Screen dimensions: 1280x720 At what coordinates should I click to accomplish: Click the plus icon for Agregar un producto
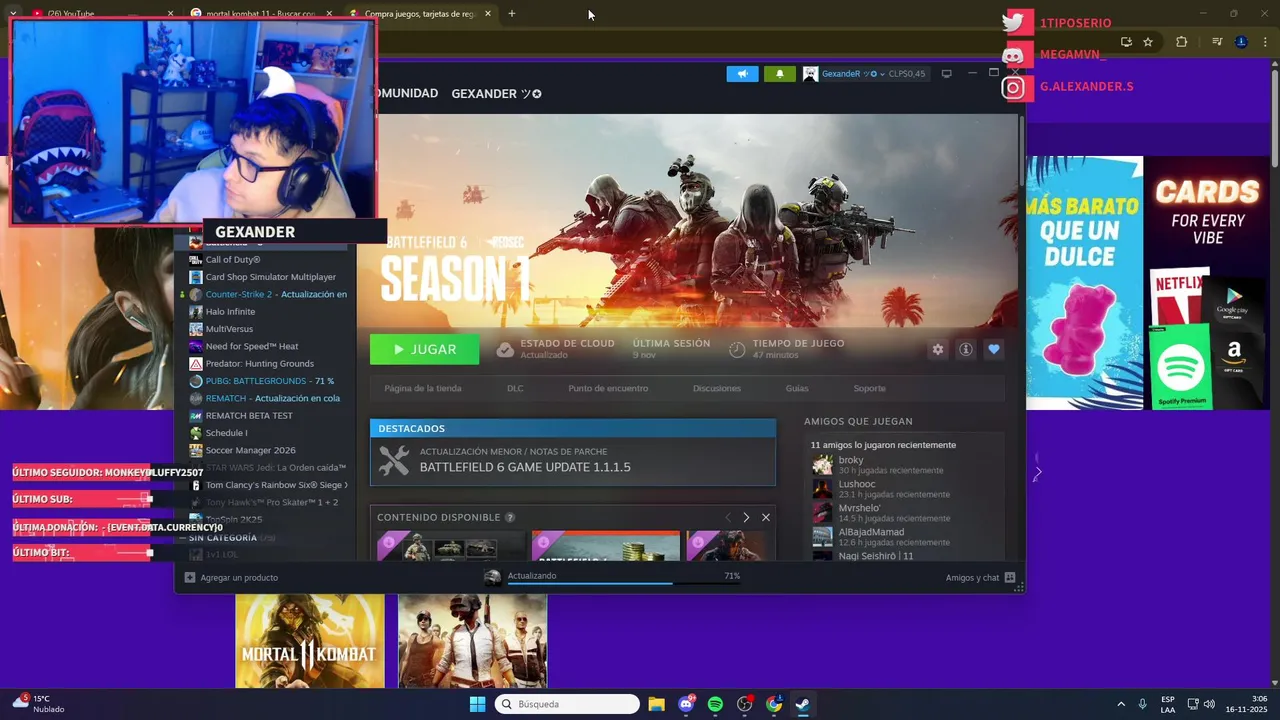(x=190, y=577)
